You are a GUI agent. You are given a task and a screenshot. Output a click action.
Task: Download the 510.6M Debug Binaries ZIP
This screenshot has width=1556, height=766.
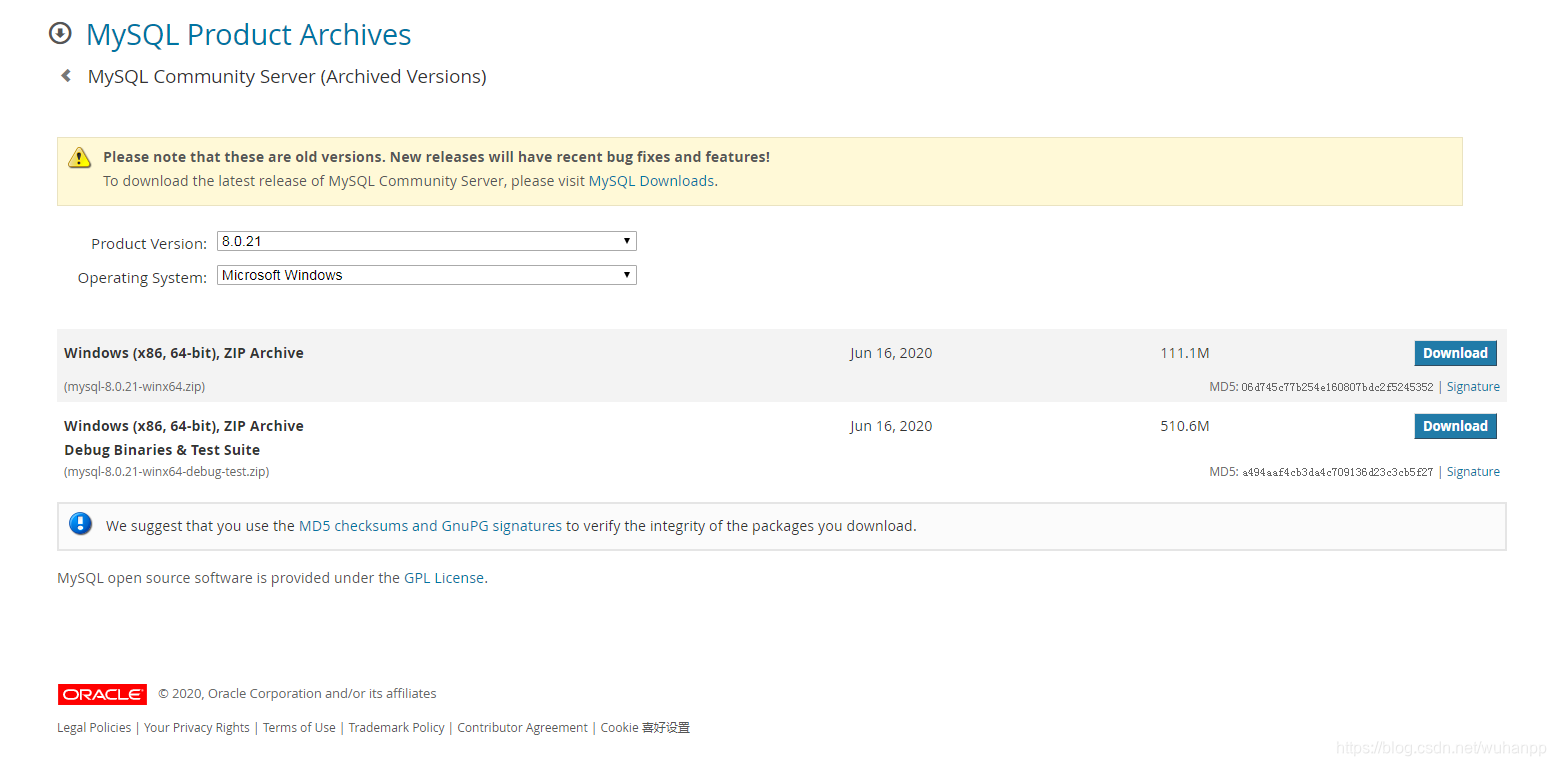(1455, 426)
